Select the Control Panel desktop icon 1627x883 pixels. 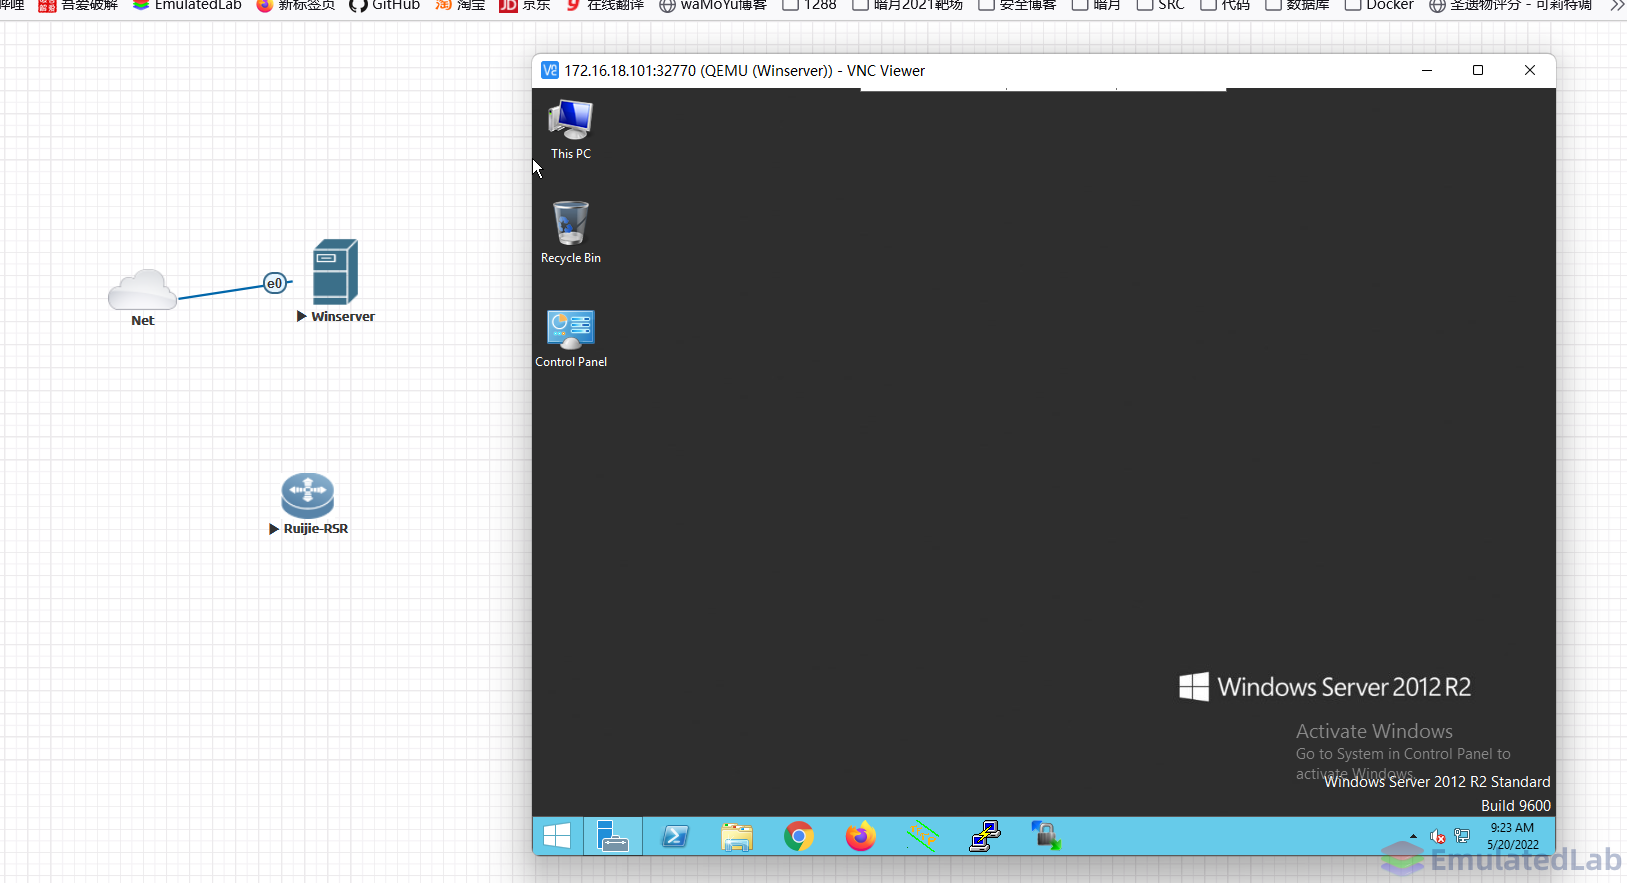pyautogui.click(x=571, y=338)
